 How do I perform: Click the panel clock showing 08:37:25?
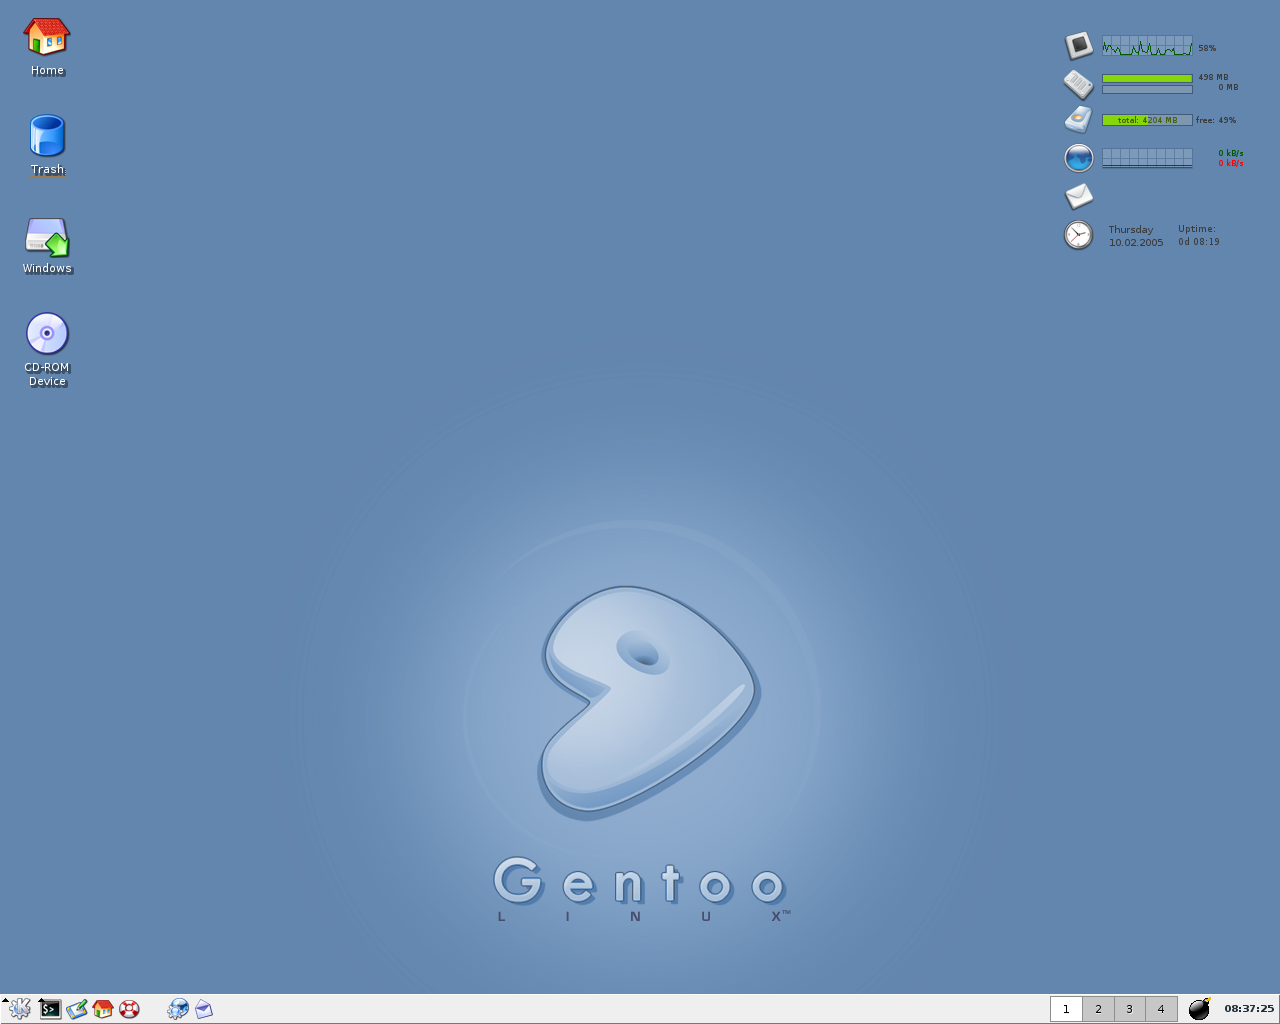point(1249,1008)
